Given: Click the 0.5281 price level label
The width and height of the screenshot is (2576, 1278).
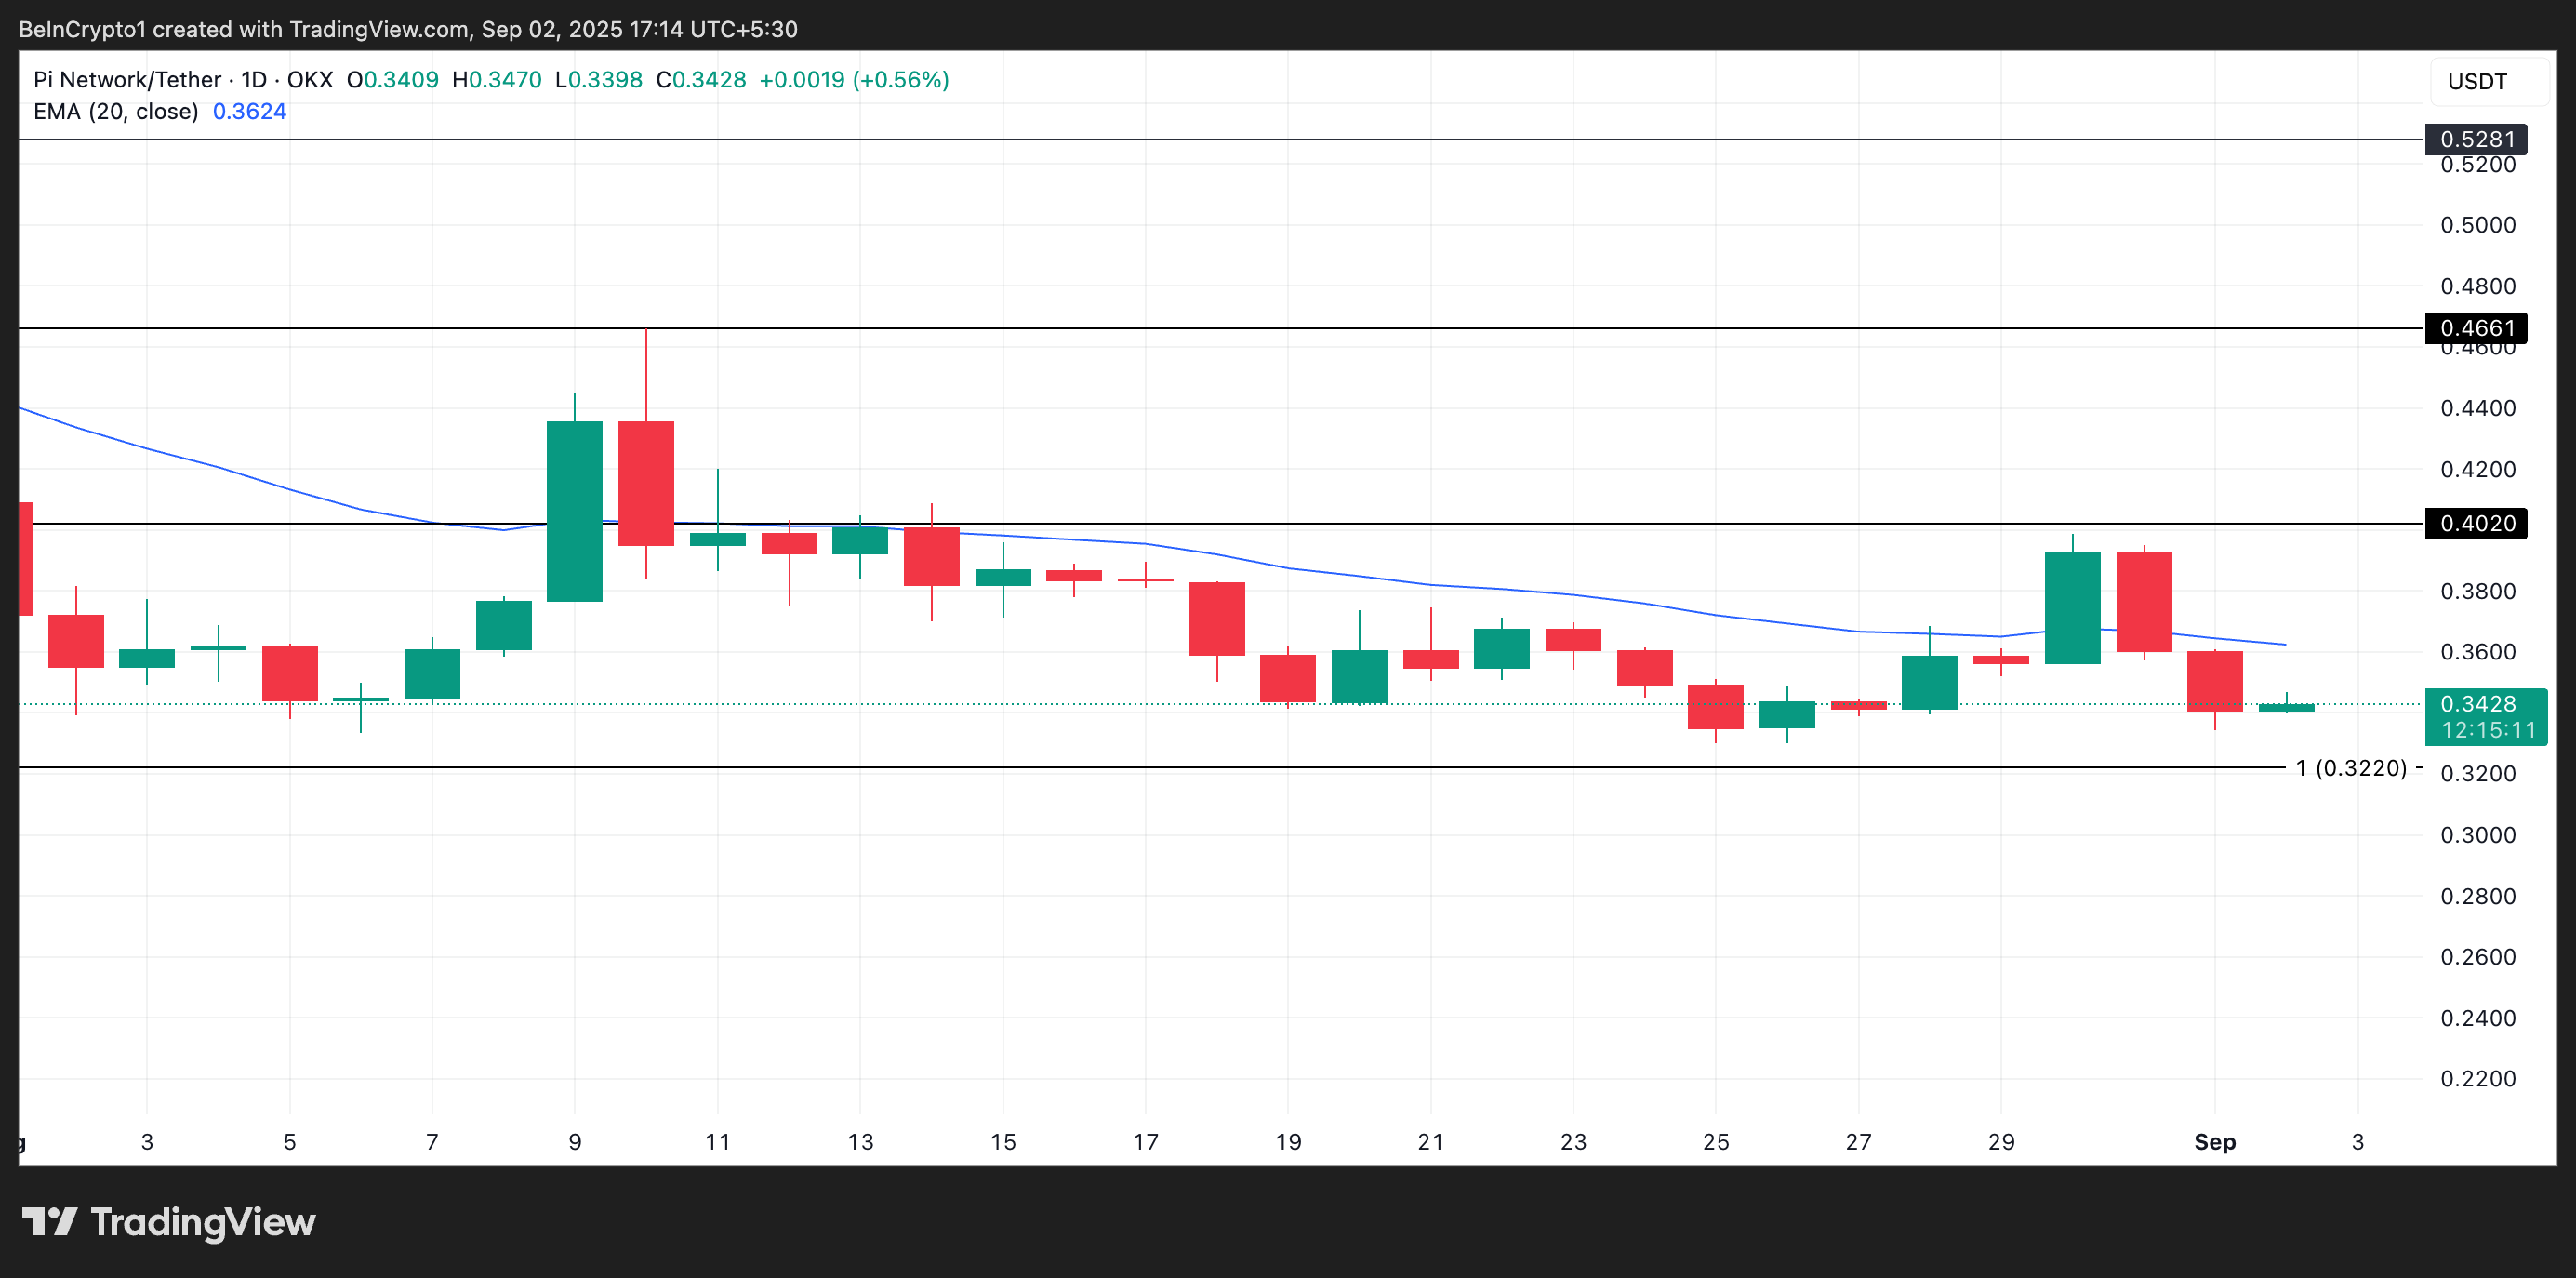Looking at the screenshot, I should point(2476,139).
